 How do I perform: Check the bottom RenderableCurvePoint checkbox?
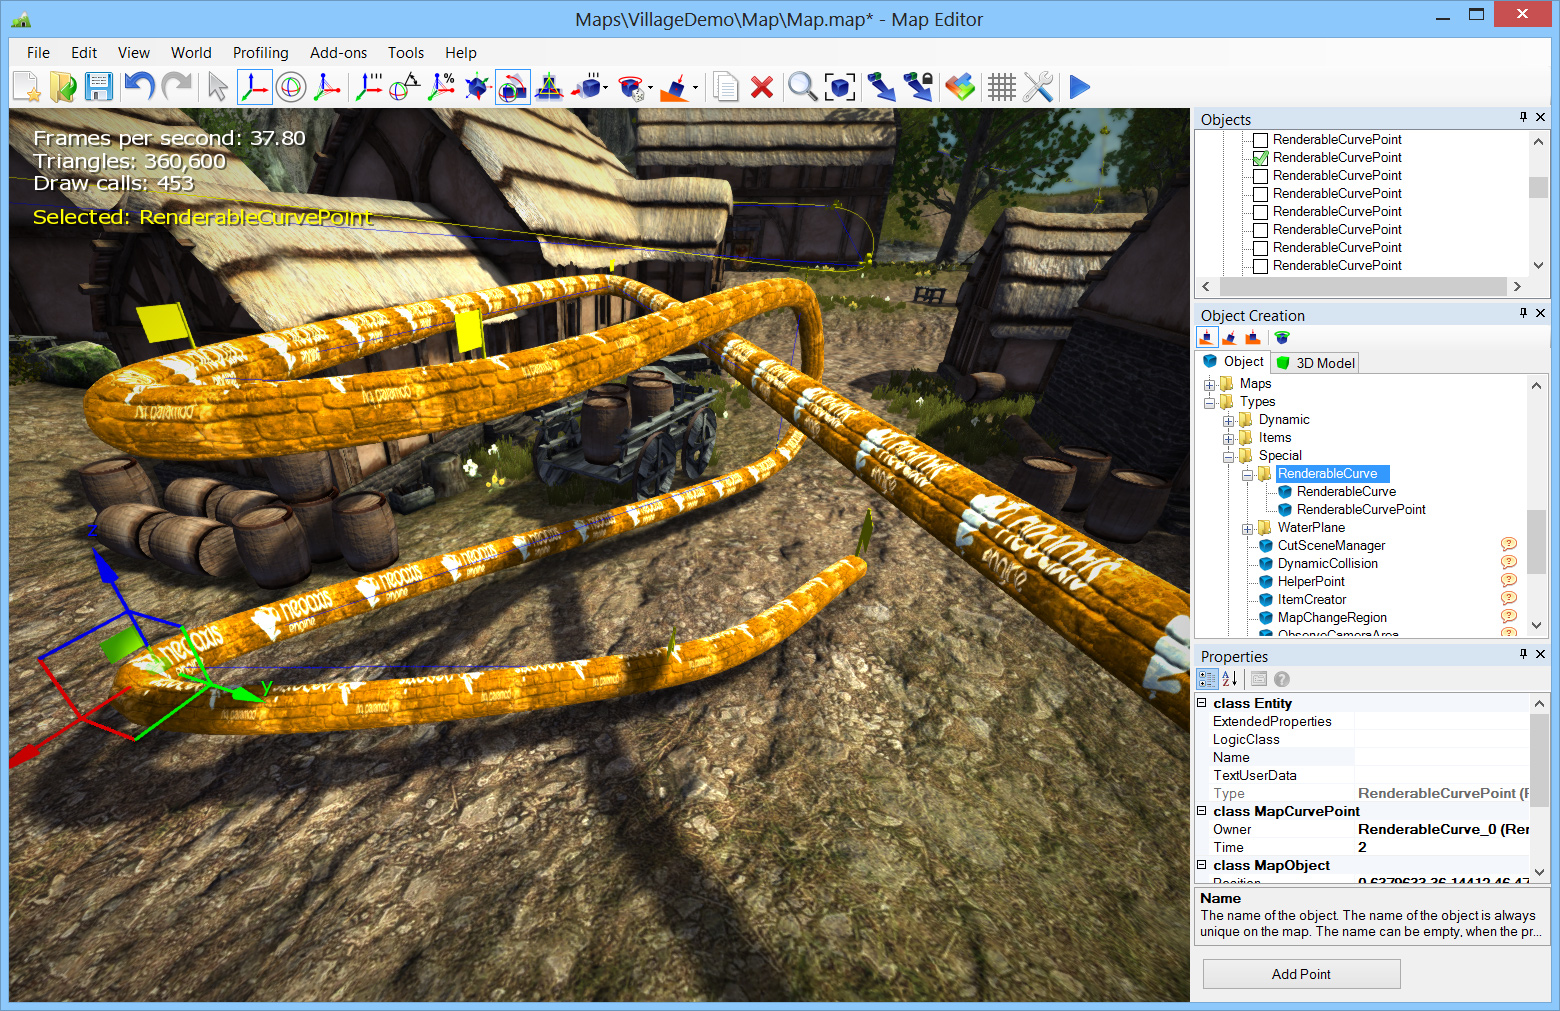pos(1260,265)
